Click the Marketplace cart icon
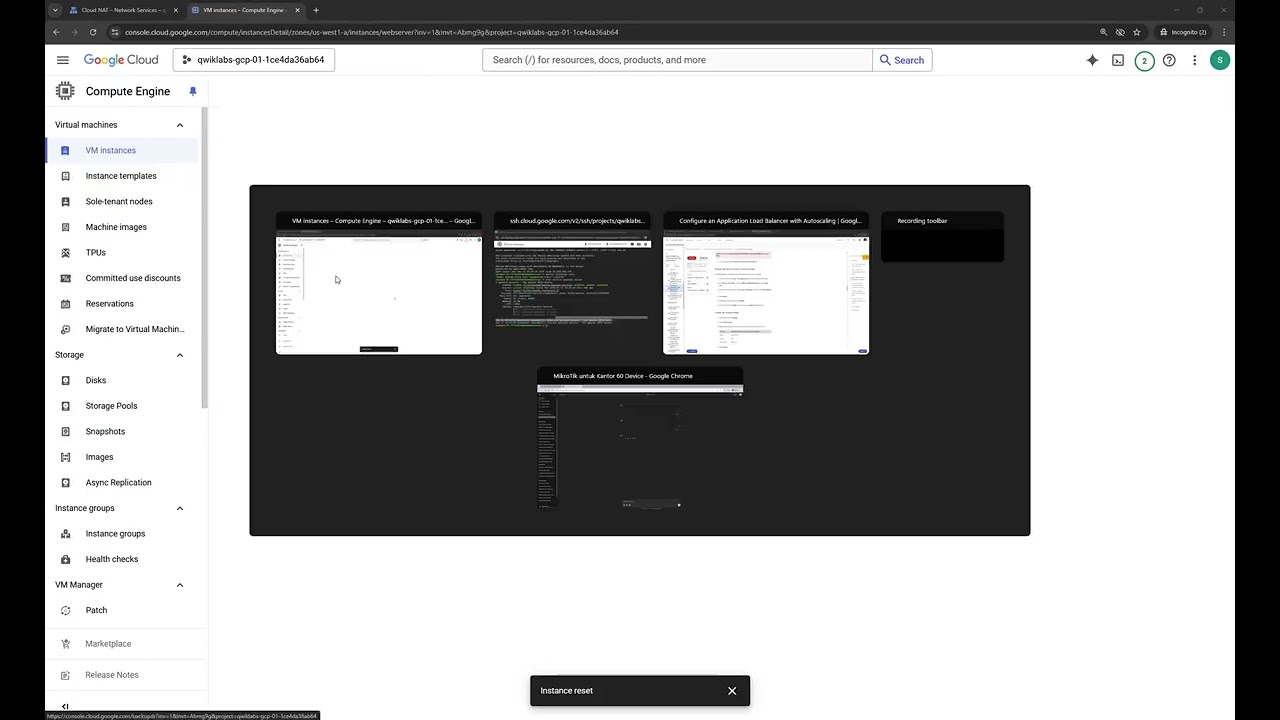This screenshot has width=1280, height=720. 66,644
